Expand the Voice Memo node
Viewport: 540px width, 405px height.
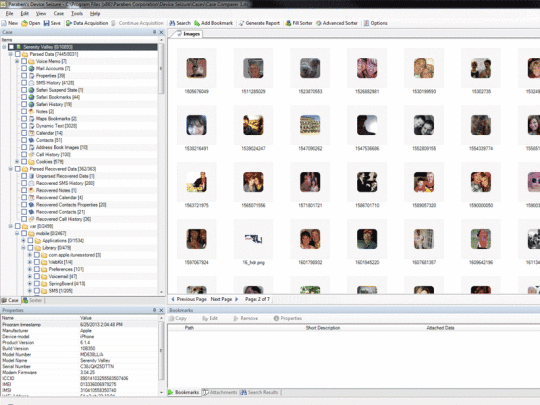[x=17, y=61]
